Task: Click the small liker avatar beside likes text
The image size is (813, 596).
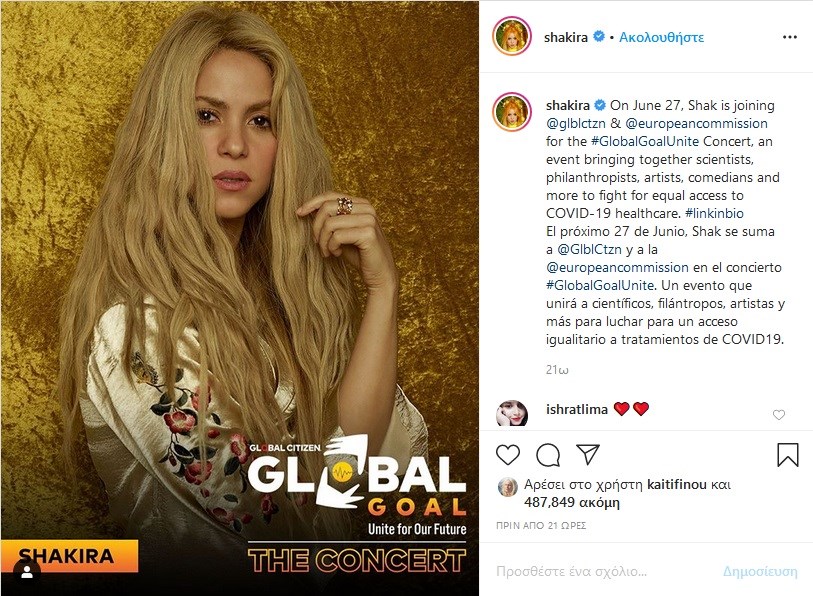Action: [x=508, y=487]
